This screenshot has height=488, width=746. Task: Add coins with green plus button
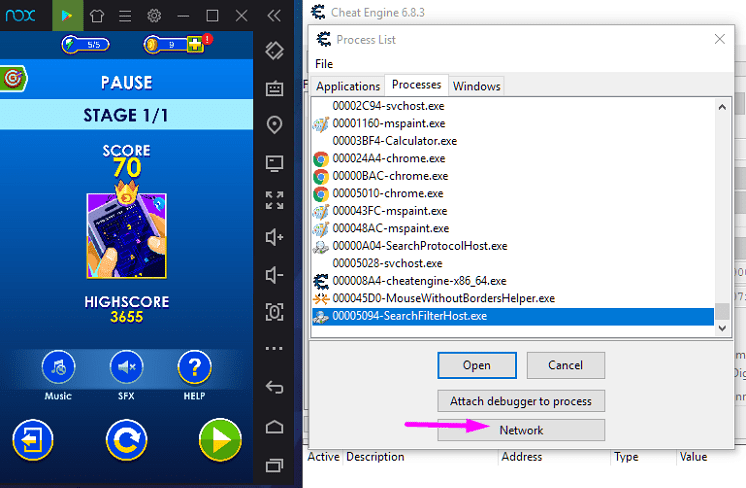[195, 45]
